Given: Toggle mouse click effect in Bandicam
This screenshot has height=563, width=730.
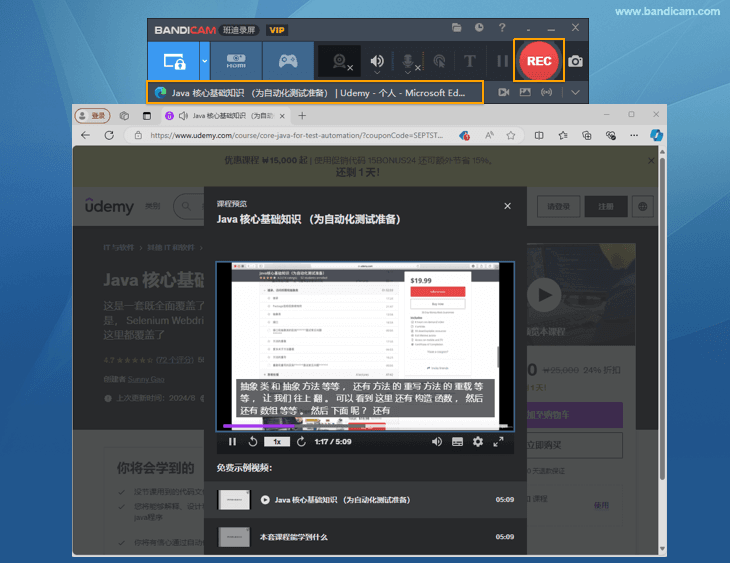Looking at the screenshot, I should [439, 61].
